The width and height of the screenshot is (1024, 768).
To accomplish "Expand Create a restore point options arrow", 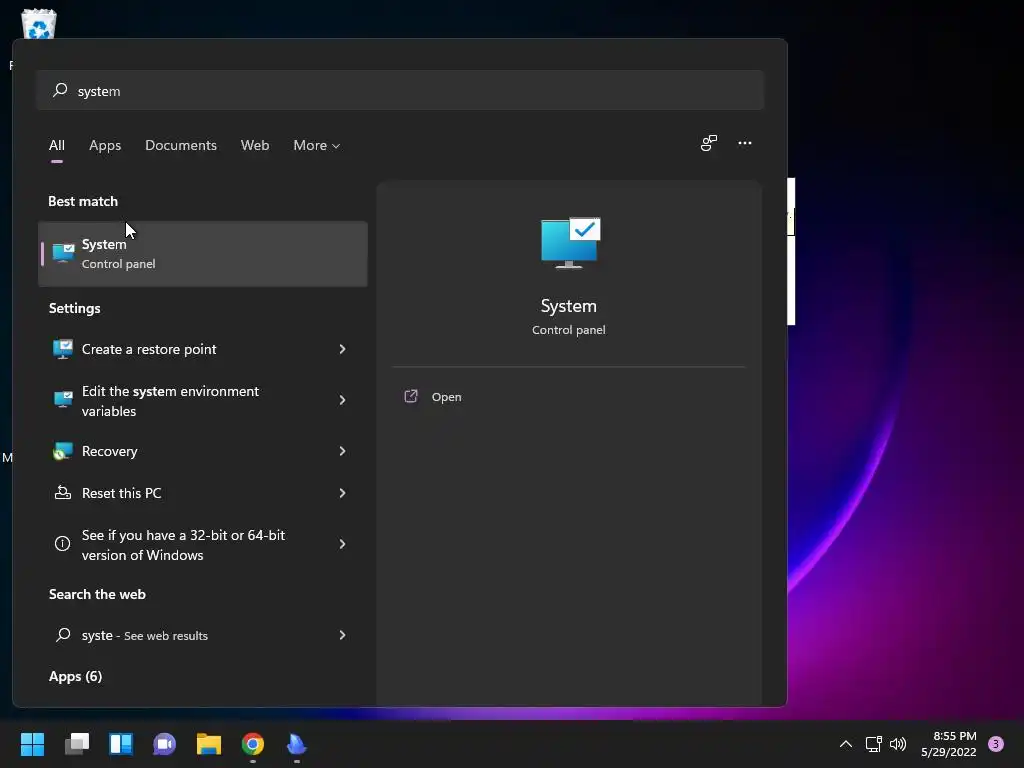I will [x=342, y=349].
